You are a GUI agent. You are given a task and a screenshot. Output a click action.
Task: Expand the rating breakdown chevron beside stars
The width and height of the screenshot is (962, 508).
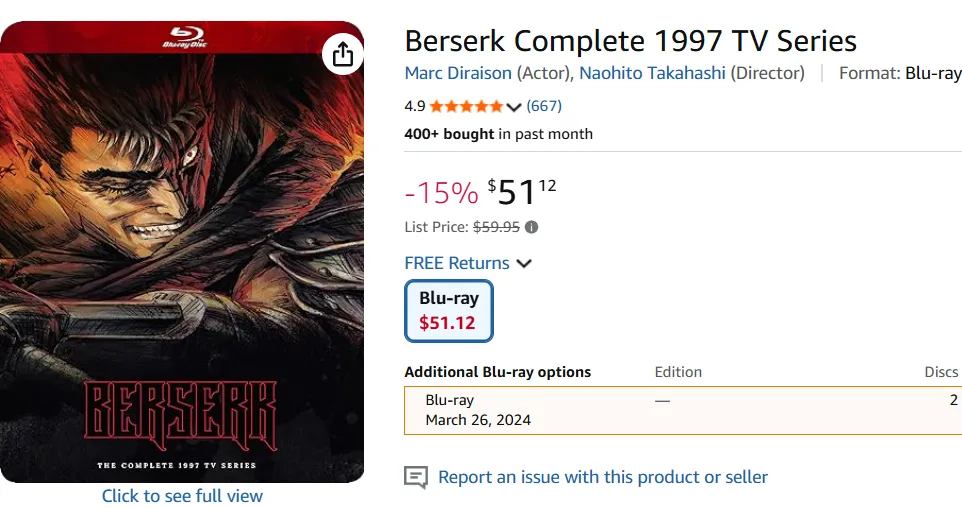(x=514, y=107)
